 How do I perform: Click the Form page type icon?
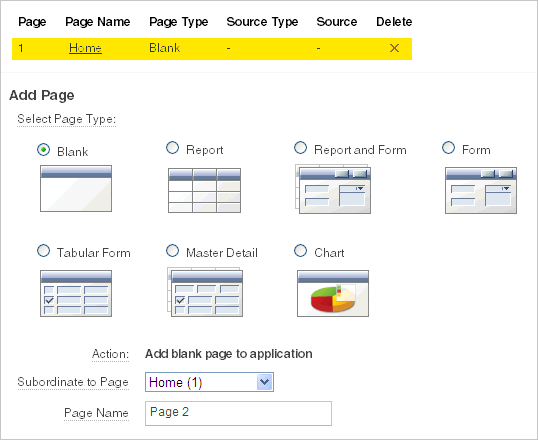(481, 190)
